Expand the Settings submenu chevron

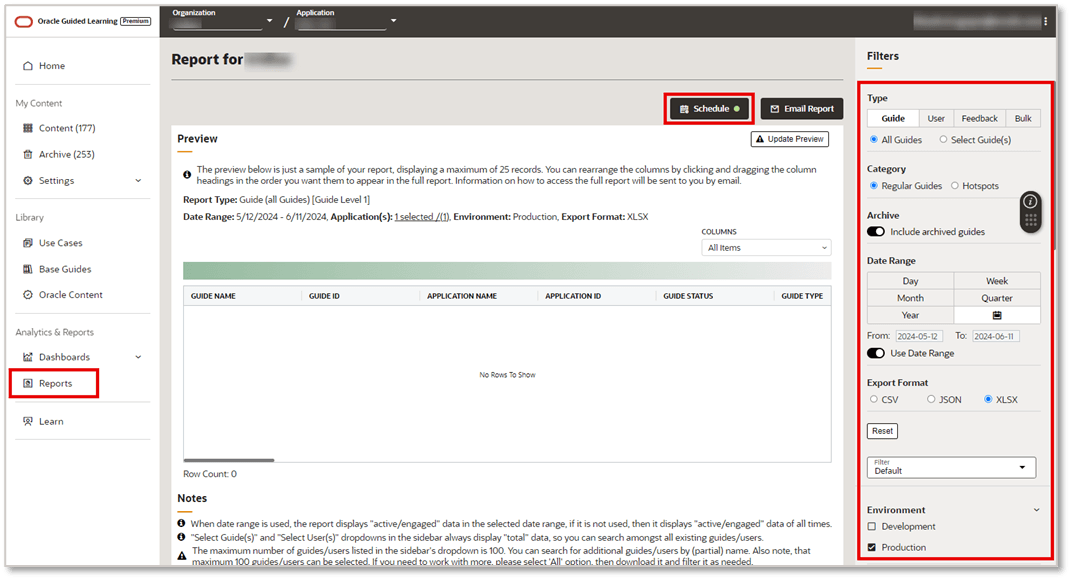(x=138, y=181)
